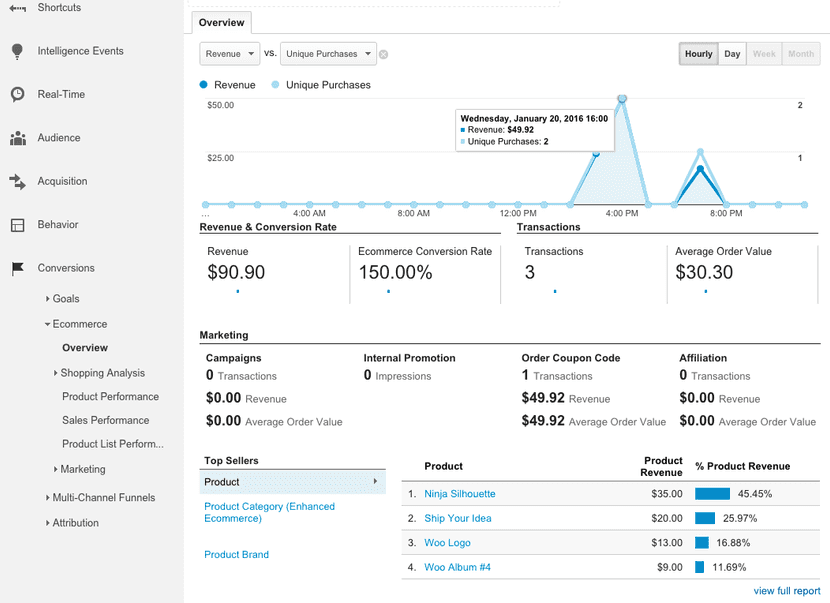Viewport: 830px width, 603px height.
Task: Switch chart granularity to Day
Action: pyautogui.click(x=732, y=54)
